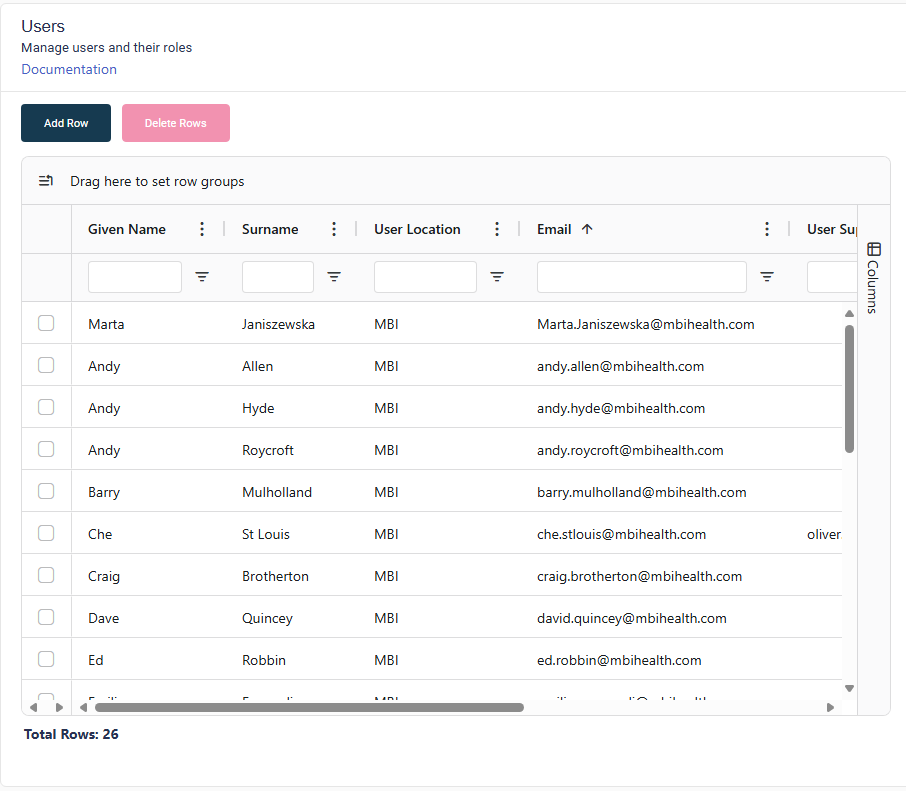
Task: Click the filter icon under Email
Action: pos(767,277)
